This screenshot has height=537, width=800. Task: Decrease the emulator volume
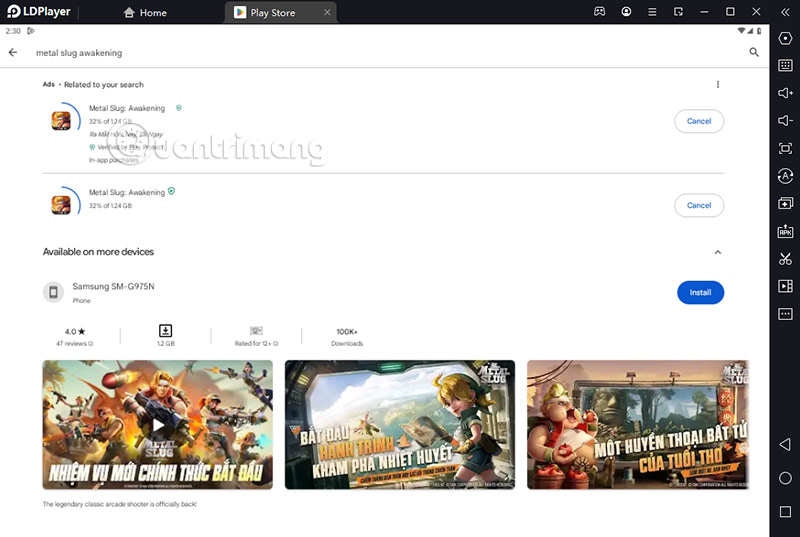pyautogui.click(x=785, y=120)
